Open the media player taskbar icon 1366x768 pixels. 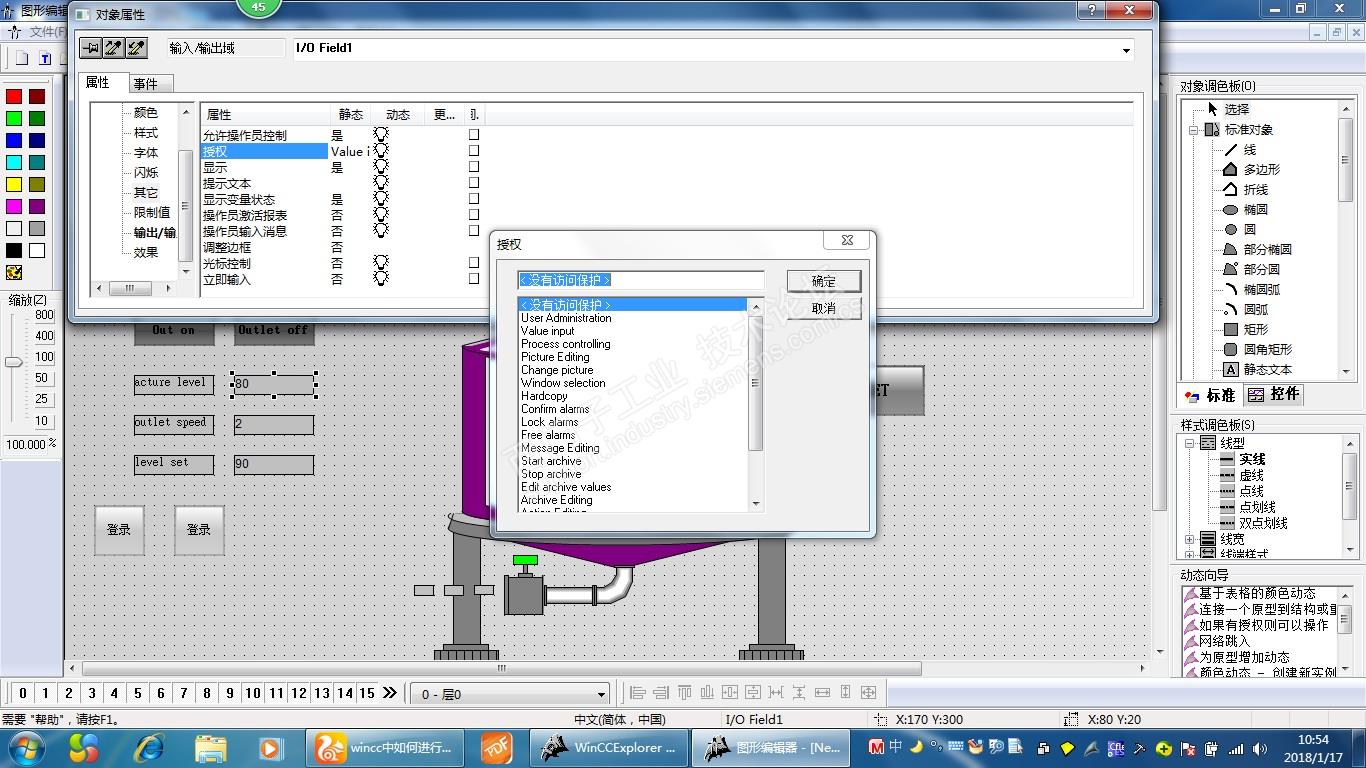point(271,748)
